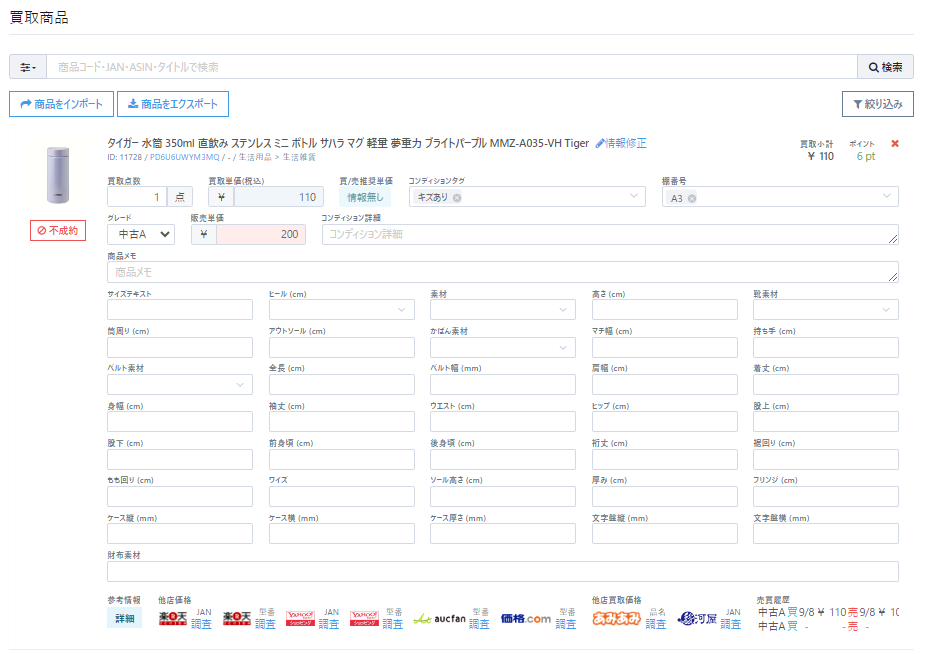Click the あみあみ logo icon
Screen dimensions: 926x654
(x=617, y=619)
